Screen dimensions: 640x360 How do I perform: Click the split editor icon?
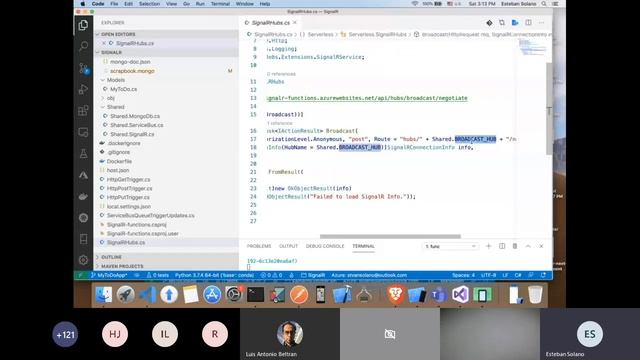point(528,23)
